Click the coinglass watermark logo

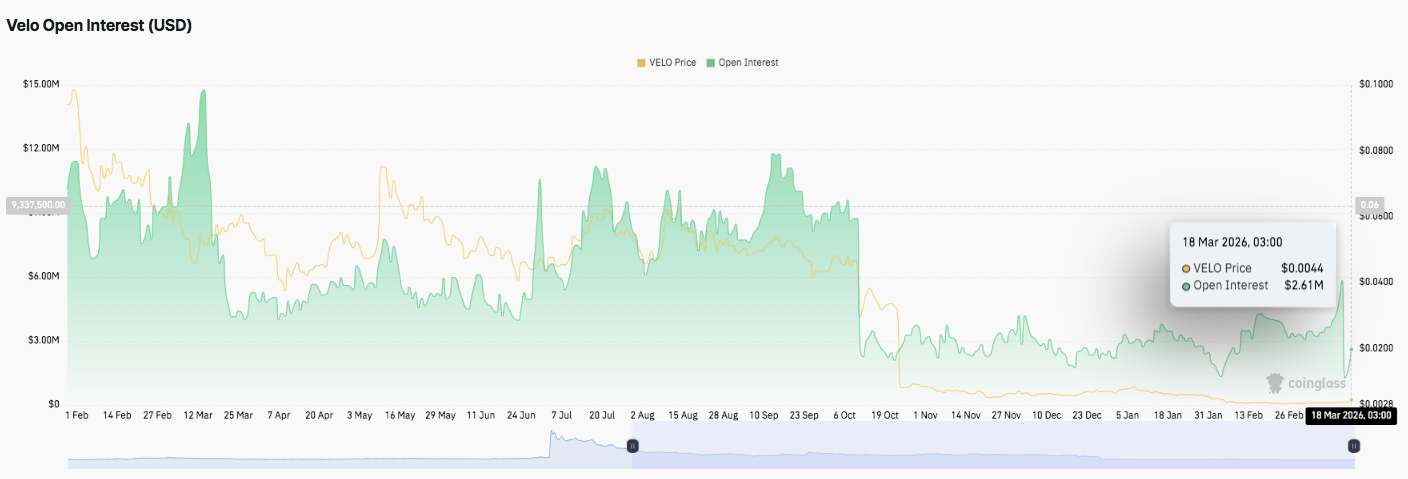coord(1303,383)
